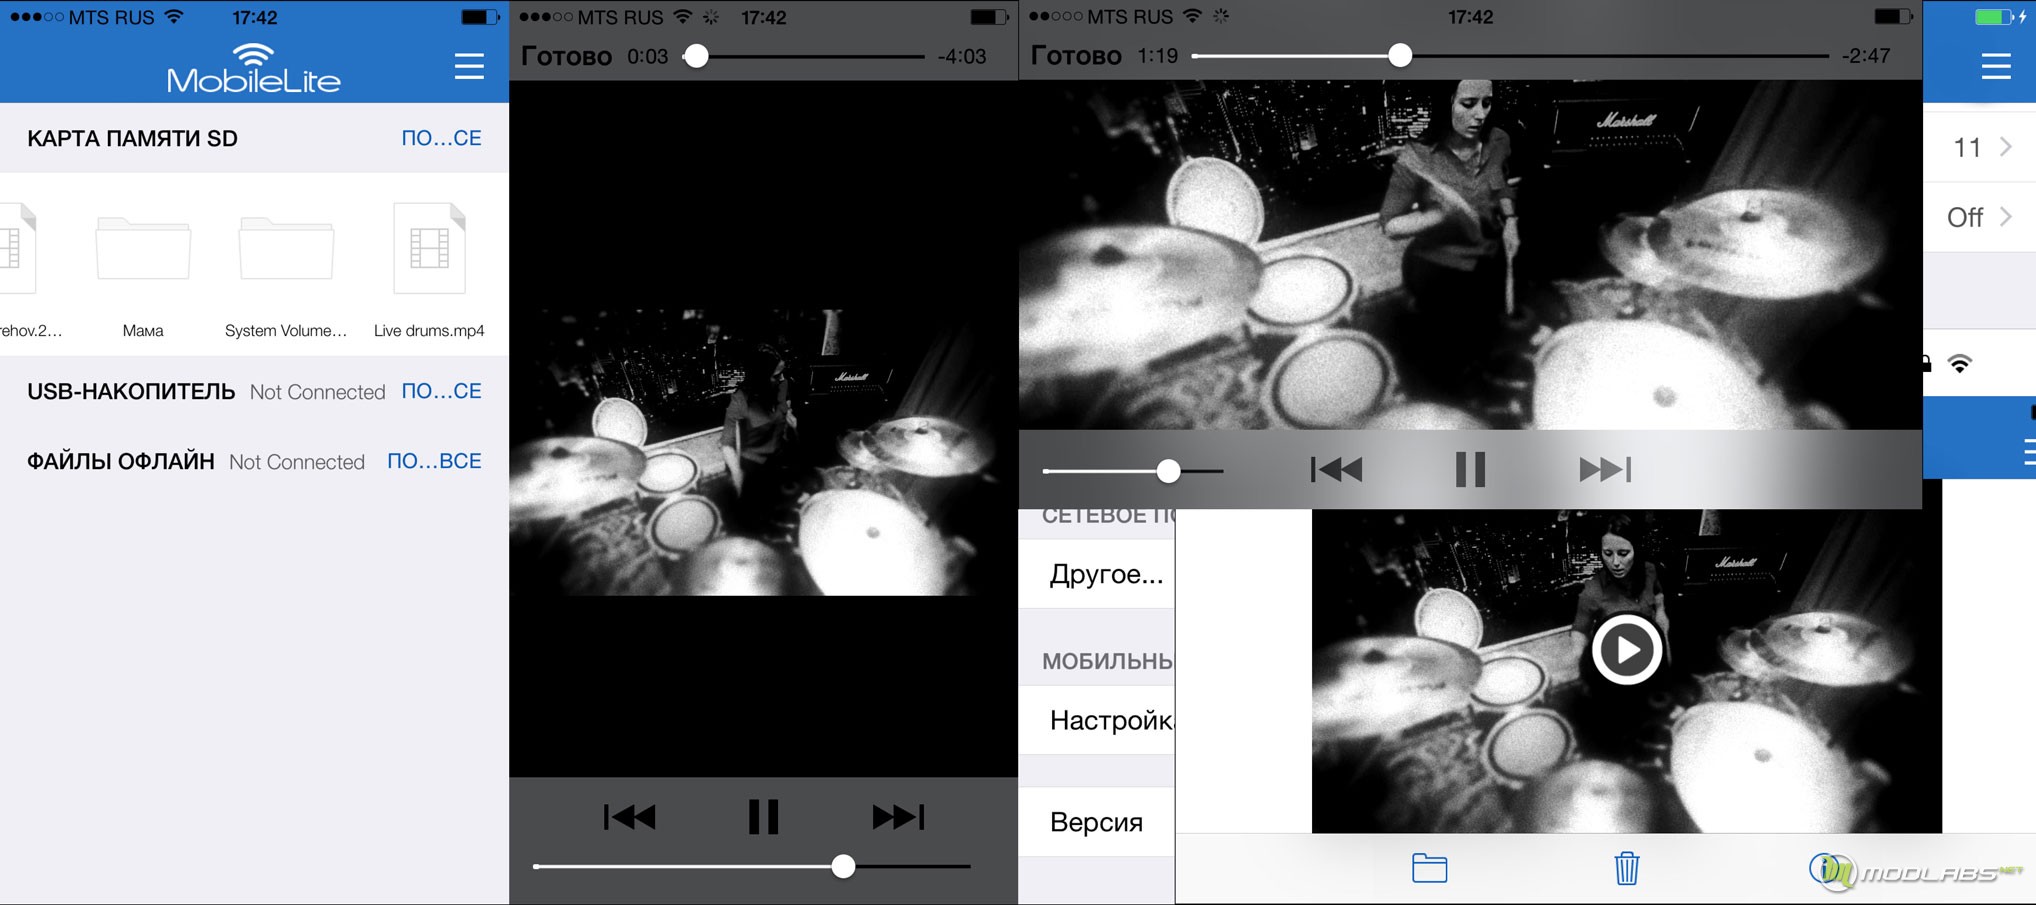
Task: Open Другое... settings row
Action: click(1097, 574)
